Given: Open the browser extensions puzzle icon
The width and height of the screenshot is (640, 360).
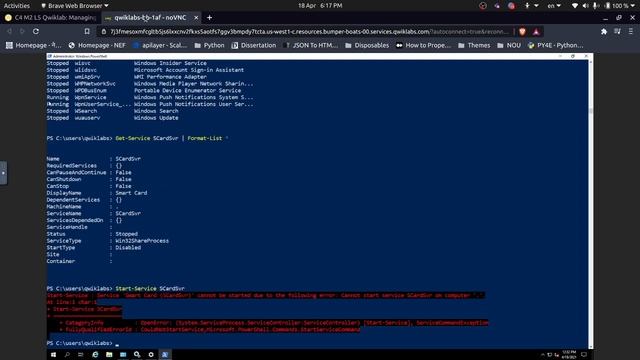Looking at the screenshot, I should coord(604,31).
